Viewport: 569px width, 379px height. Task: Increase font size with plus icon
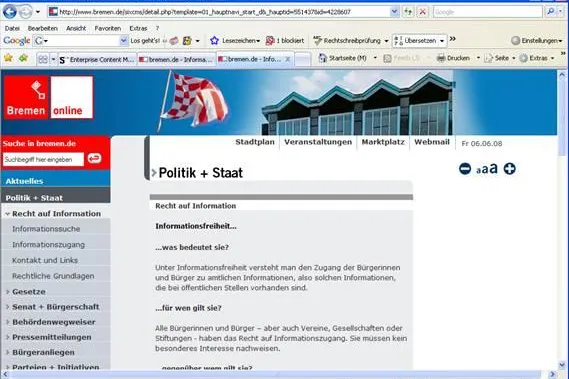(509, 168)
